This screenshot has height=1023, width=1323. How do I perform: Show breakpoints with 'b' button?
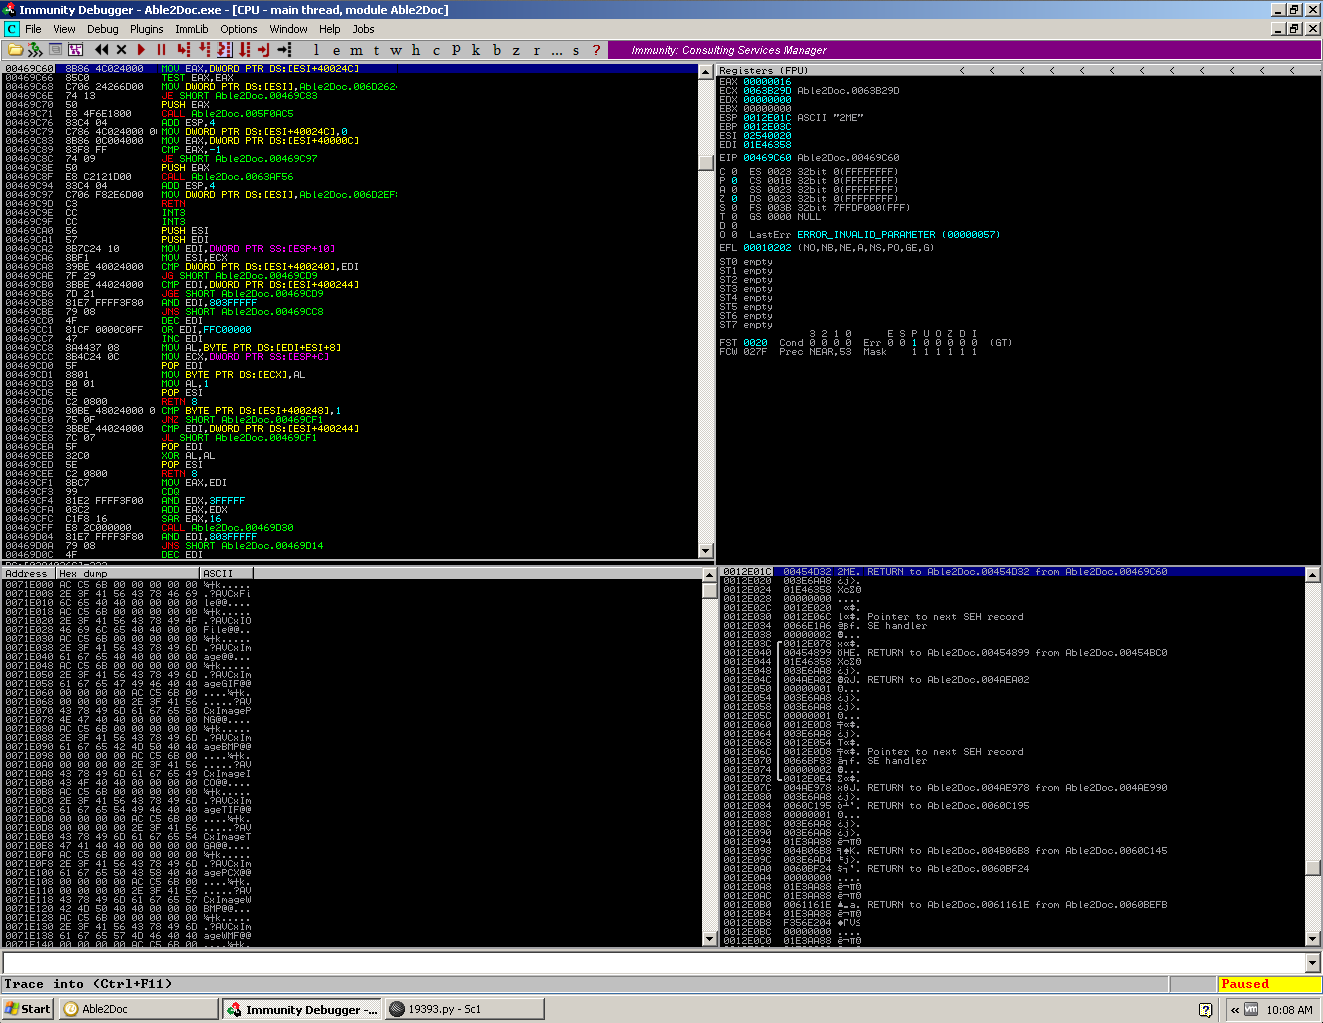496,49
